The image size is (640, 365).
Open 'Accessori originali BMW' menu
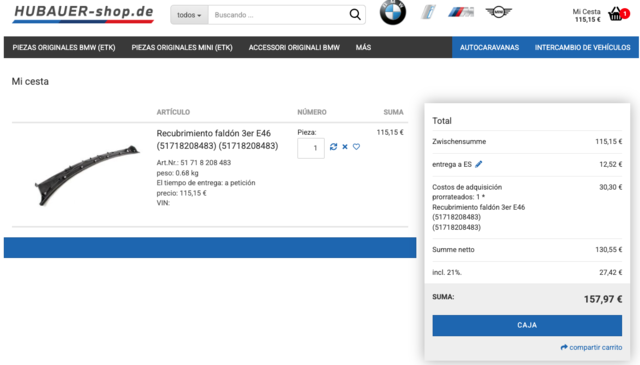point(294,47)
